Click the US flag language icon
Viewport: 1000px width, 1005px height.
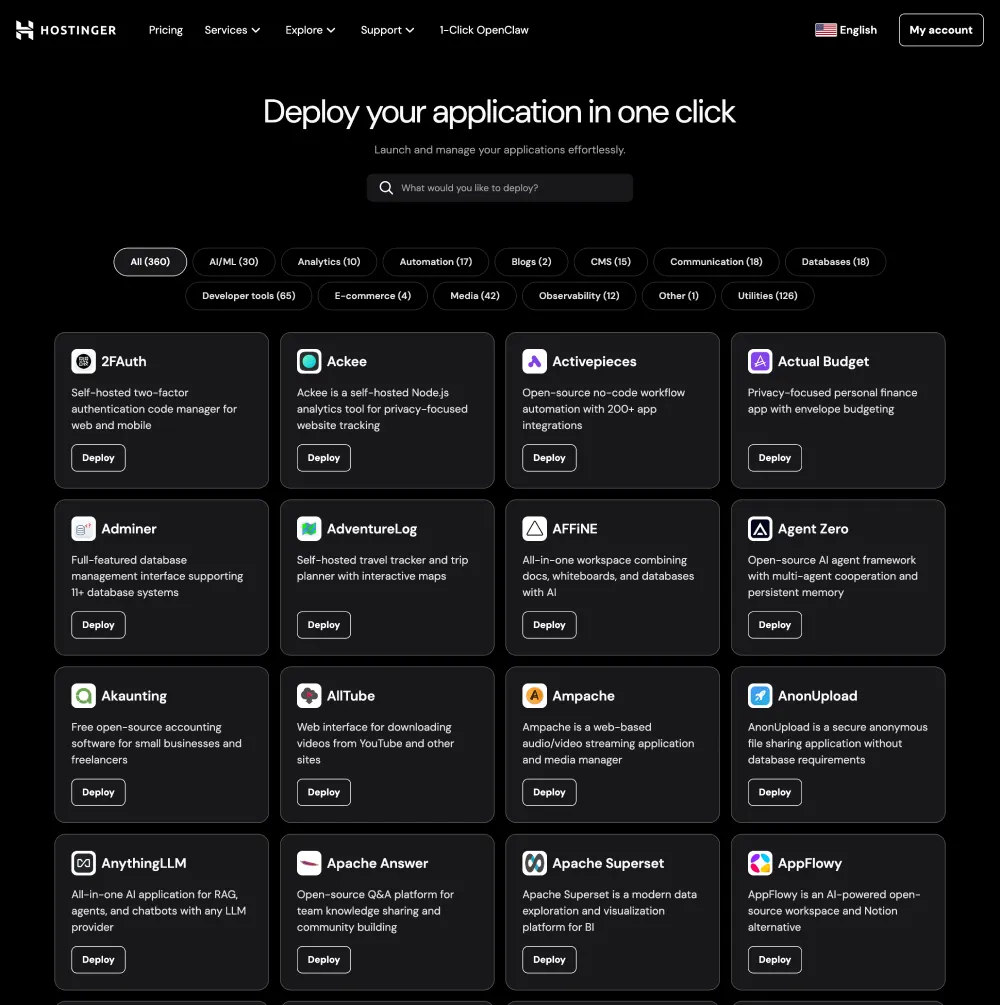click(x=826, y=30)
